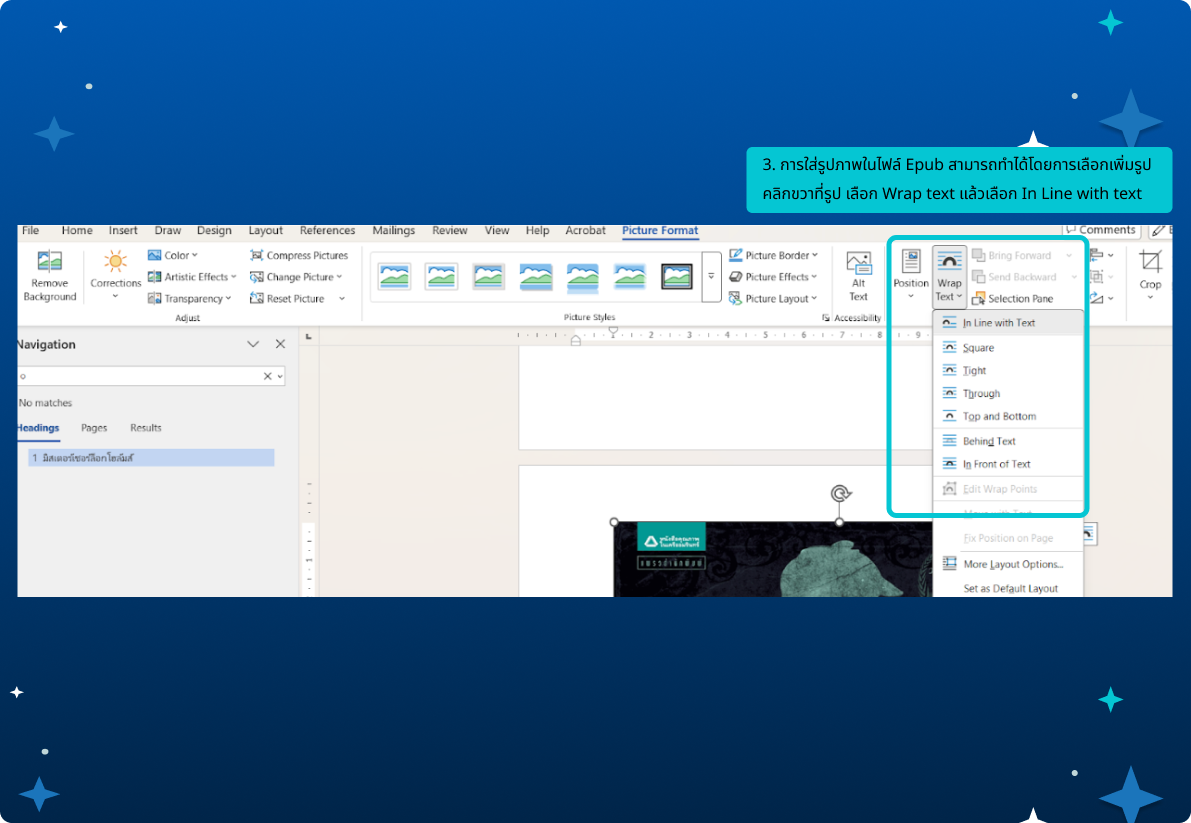Click the Comments button
The width and height of the screenshot is (1191, 823).
(x=1101, y=230)
